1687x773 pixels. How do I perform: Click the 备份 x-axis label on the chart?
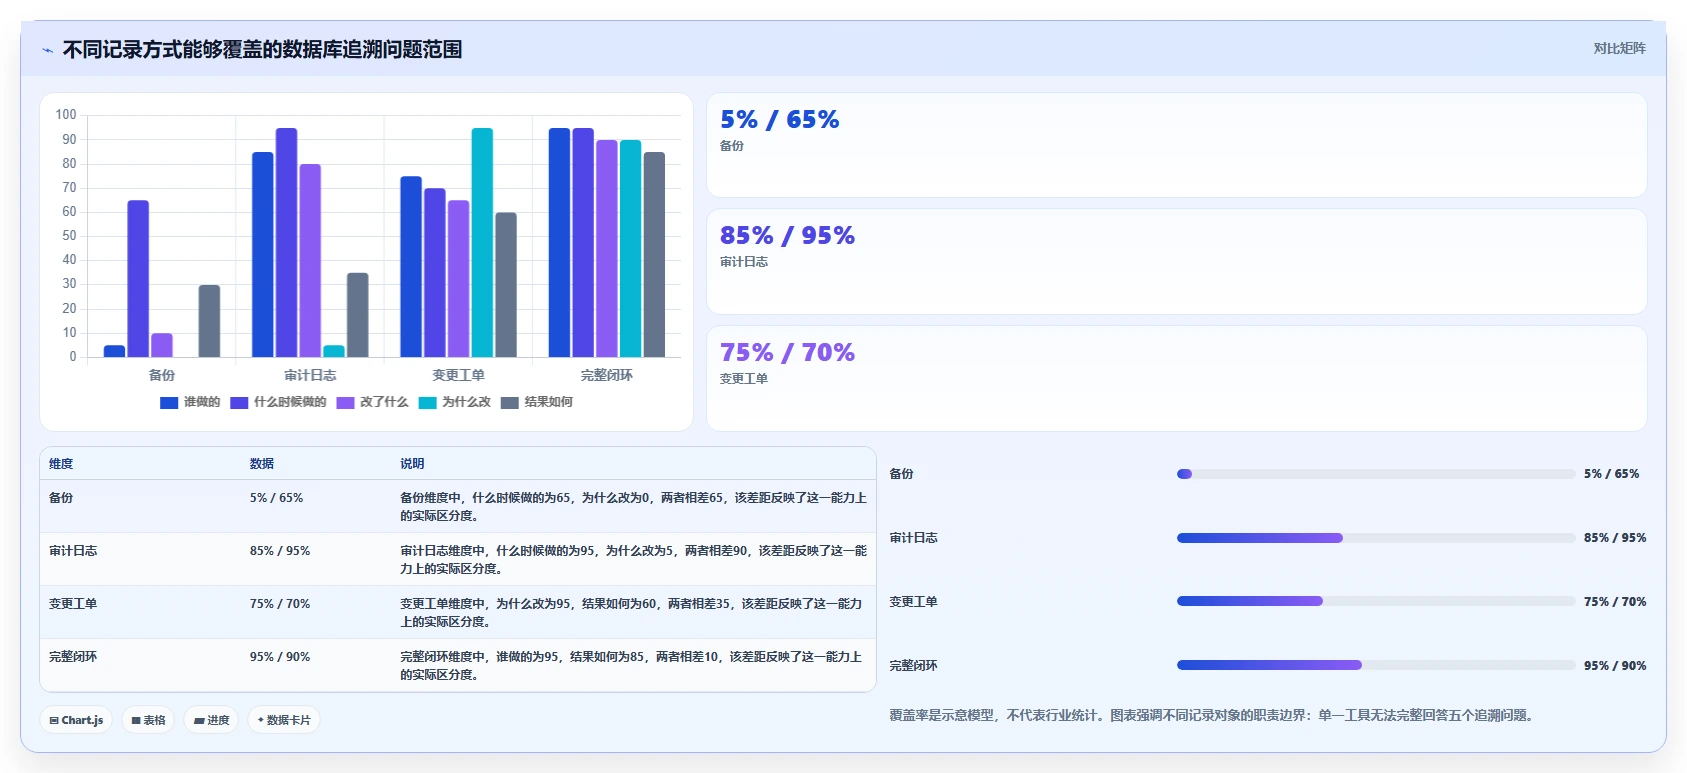[162, 375]
